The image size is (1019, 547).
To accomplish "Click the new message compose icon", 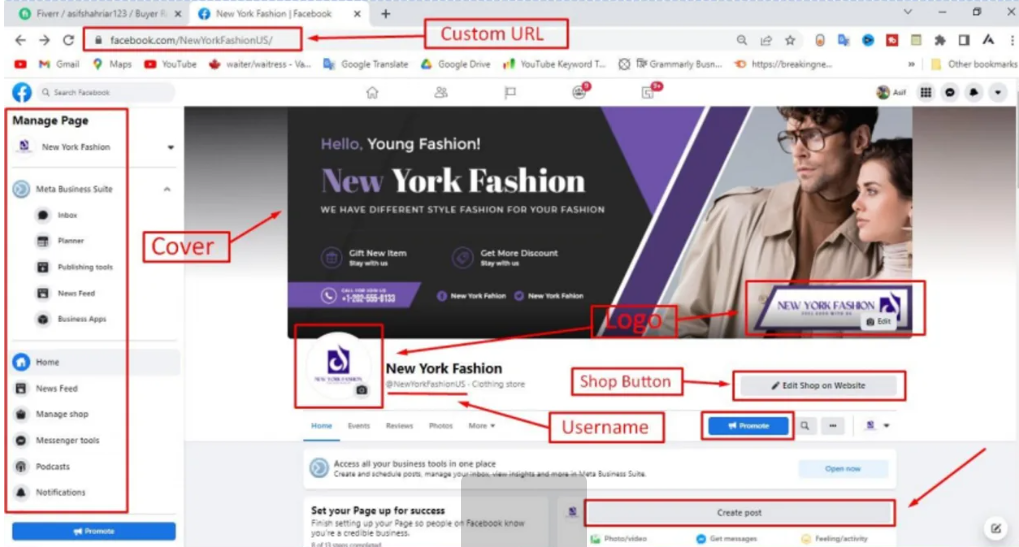I will point(996,528).
